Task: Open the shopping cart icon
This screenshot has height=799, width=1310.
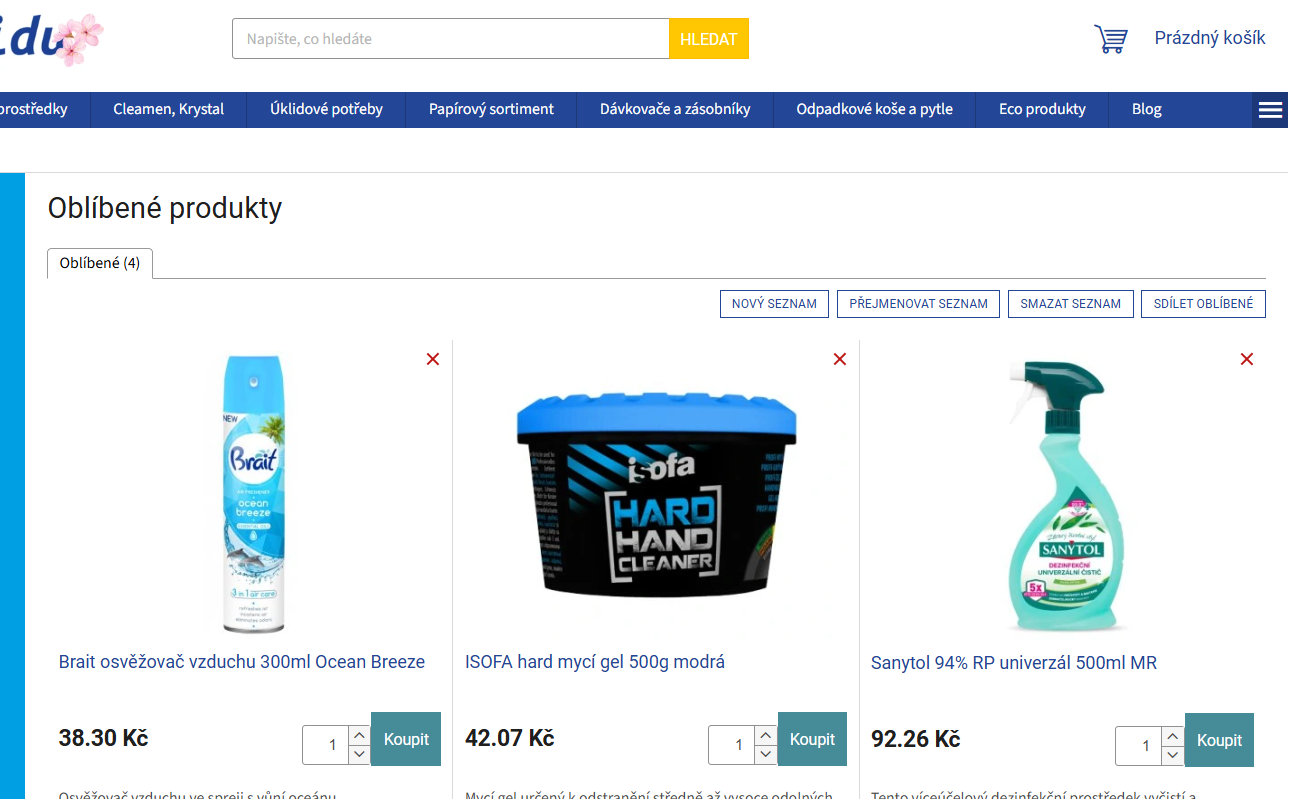Action: tap(1110, 39)
